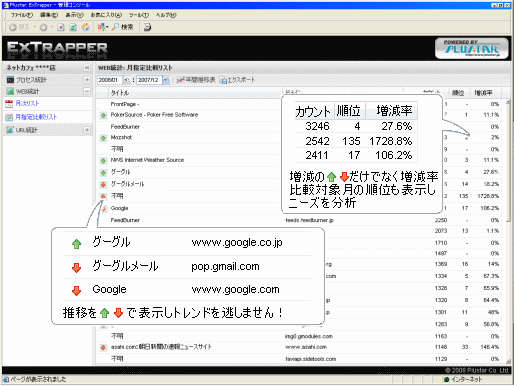Screen dimensions: 514x386
Task: Click the 月次リスト calendar icon
Action: click(x=9, y=103)
